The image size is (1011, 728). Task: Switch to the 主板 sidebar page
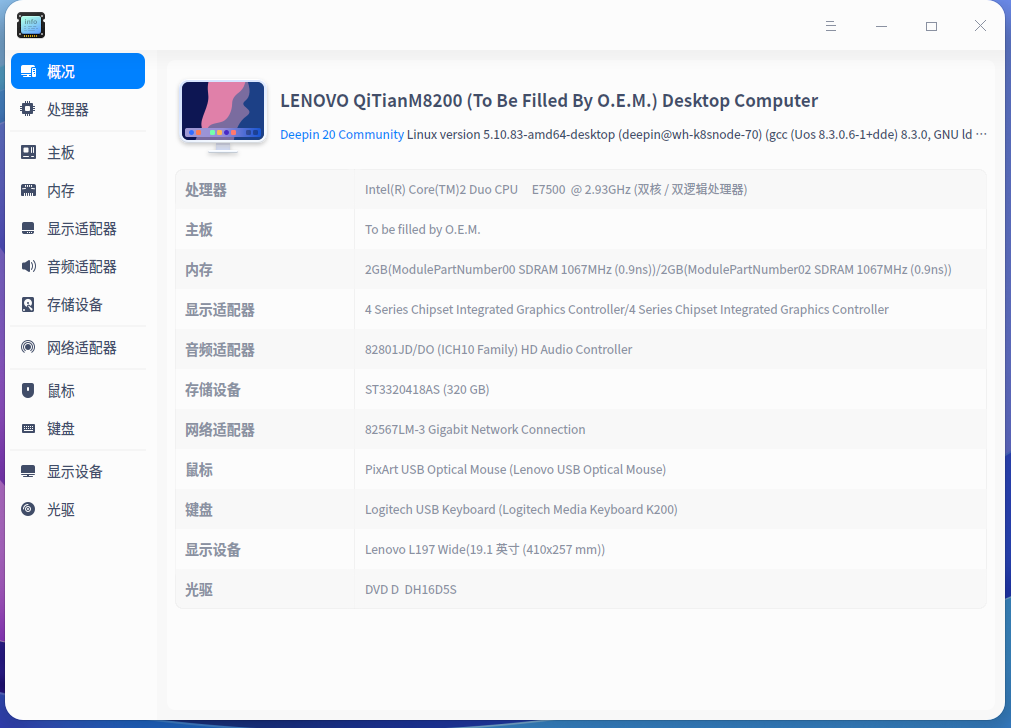pos(78,153)
